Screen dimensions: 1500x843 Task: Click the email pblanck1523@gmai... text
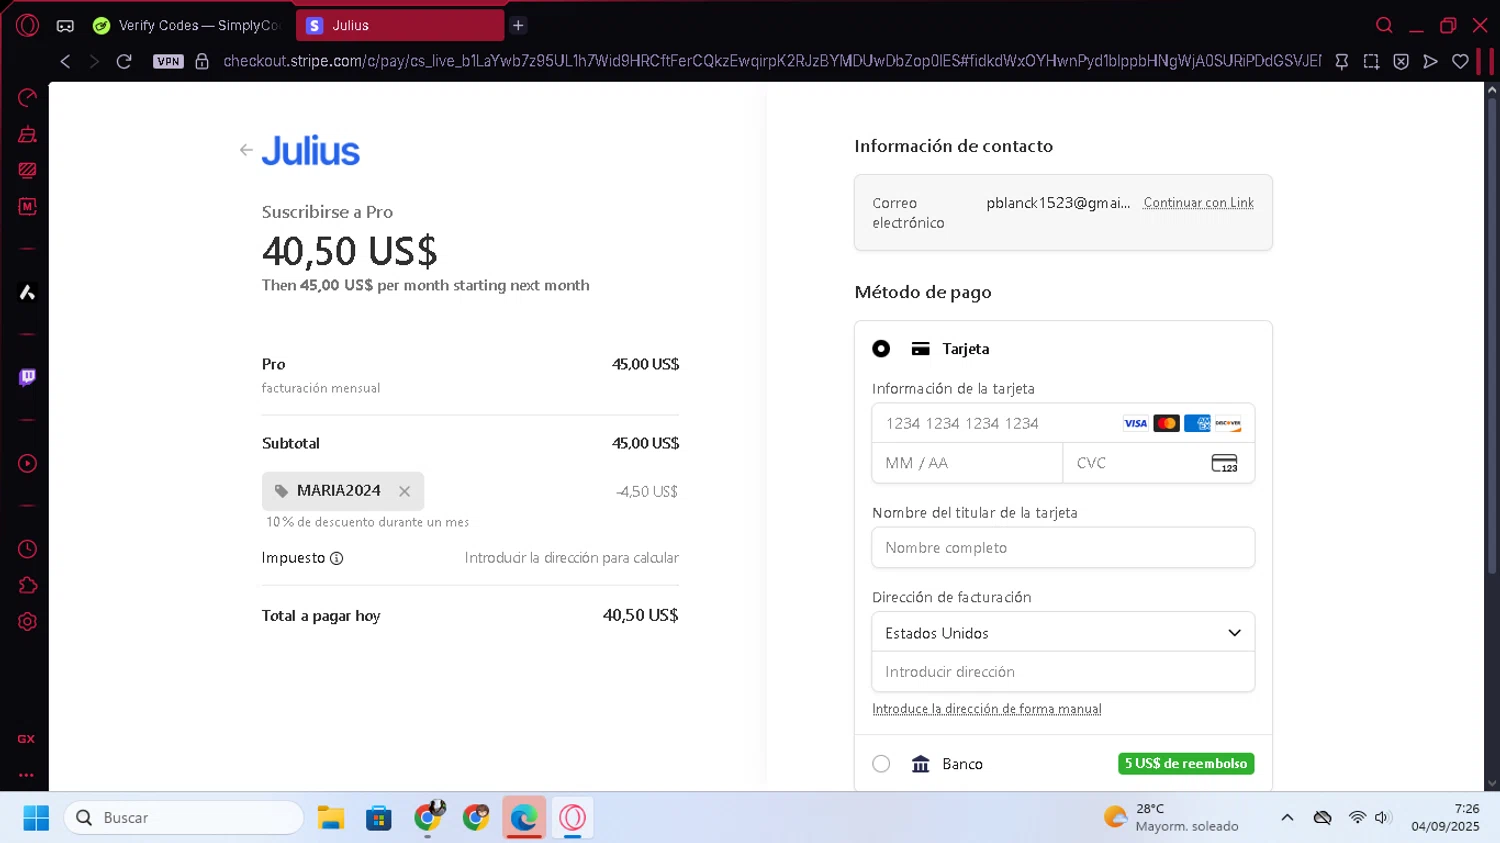tap(1058, 203)
